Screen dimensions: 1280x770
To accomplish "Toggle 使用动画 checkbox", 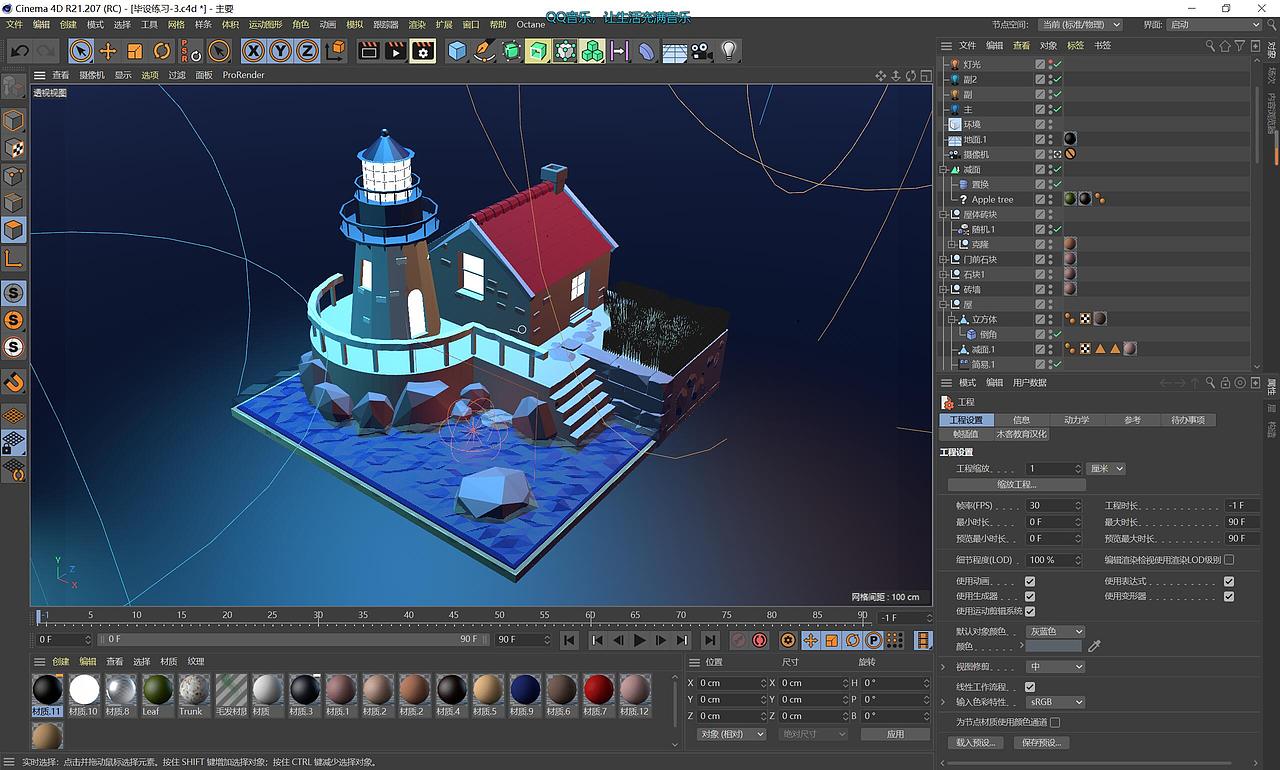I will coord(1030,581).
